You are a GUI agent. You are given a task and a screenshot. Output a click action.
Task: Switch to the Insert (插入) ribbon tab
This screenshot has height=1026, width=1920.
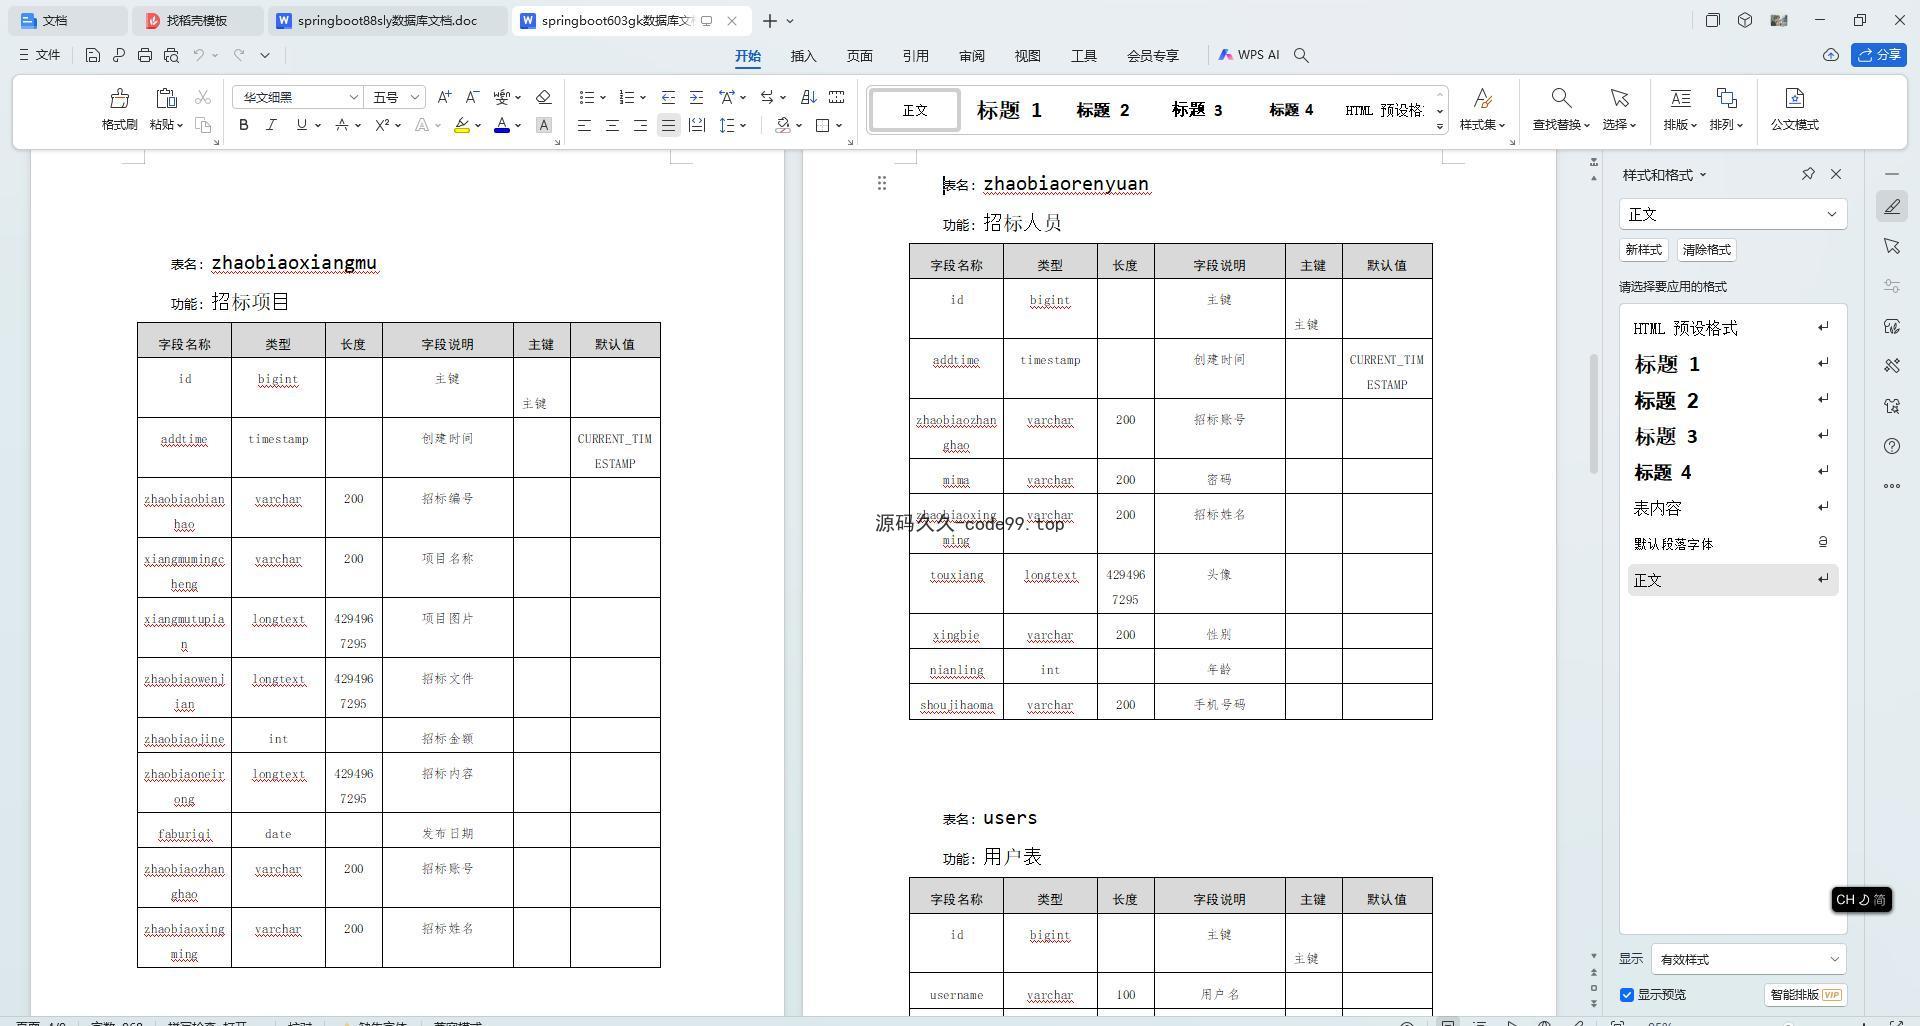coord(804,56)
